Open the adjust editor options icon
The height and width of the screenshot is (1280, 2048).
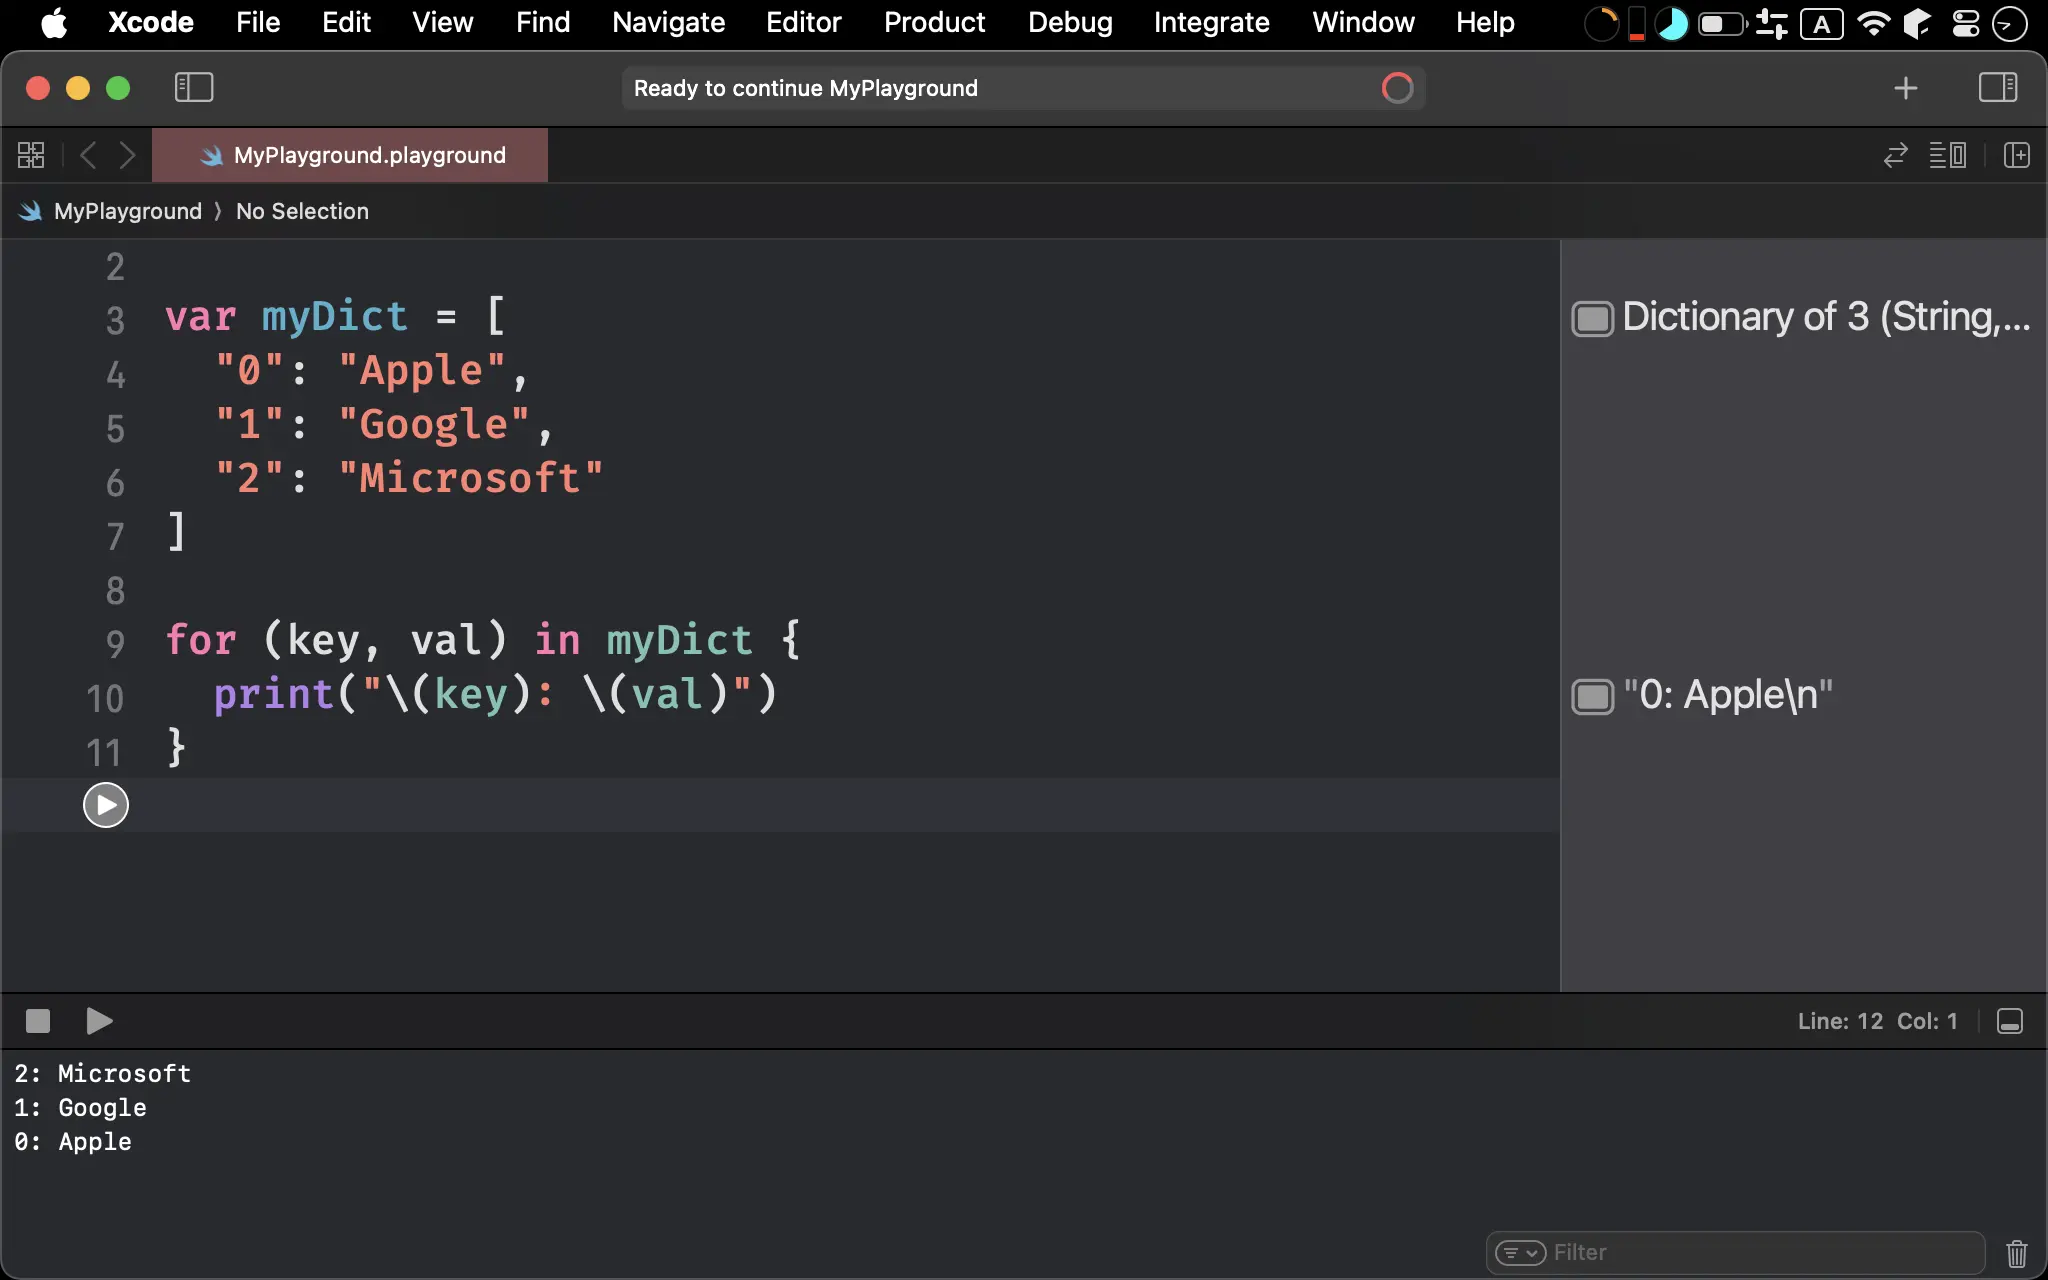(1947, 155)
